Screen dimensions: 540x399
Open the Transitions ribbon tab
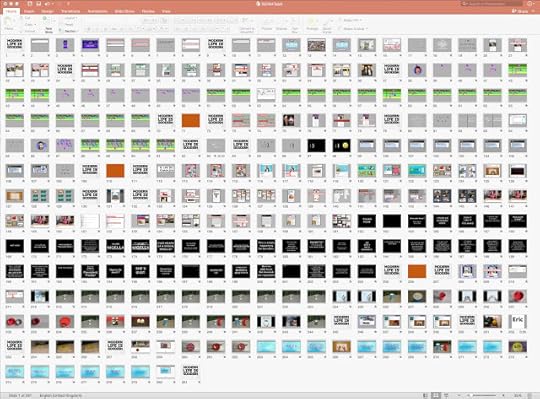coord(71,11)
